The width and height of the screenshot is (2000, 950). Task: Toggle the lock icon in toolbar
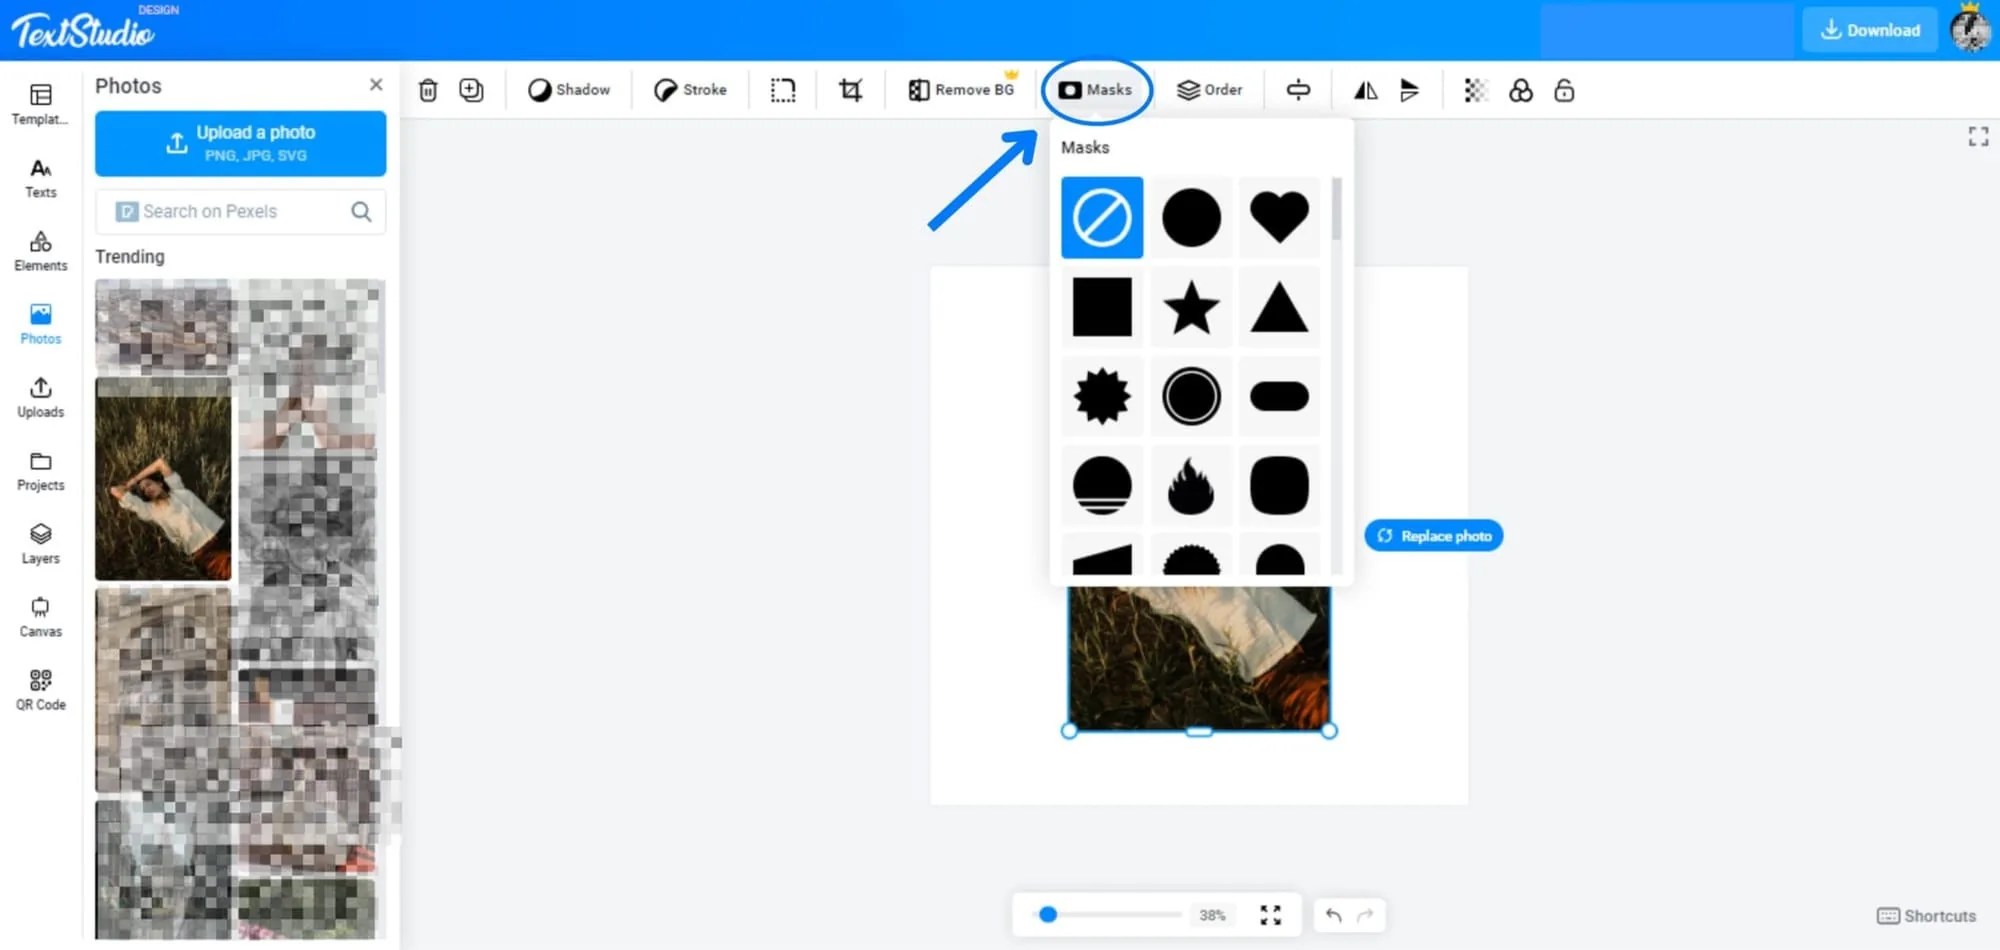(x=1564, y=91)
